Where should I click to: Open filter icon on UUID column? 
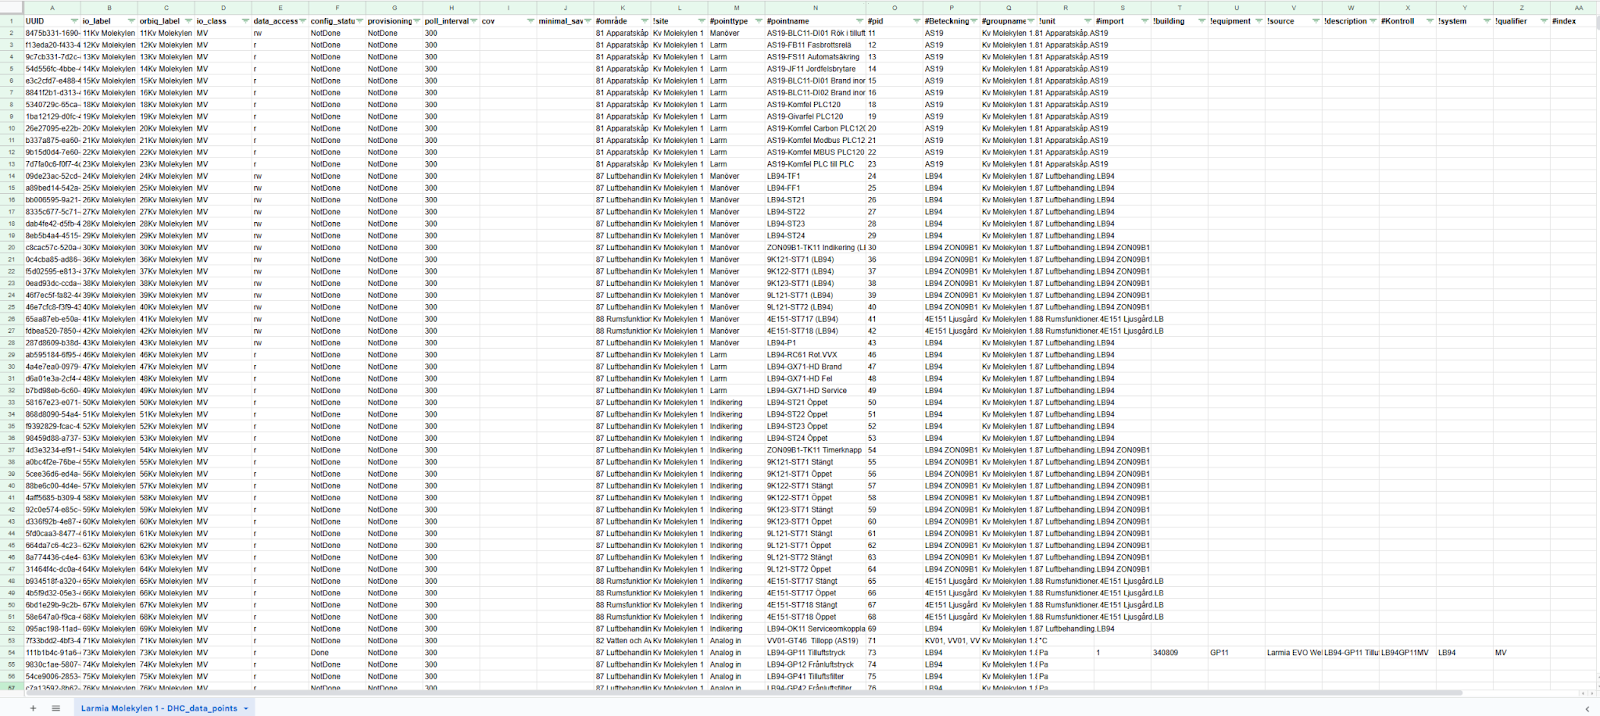point(74,21)
